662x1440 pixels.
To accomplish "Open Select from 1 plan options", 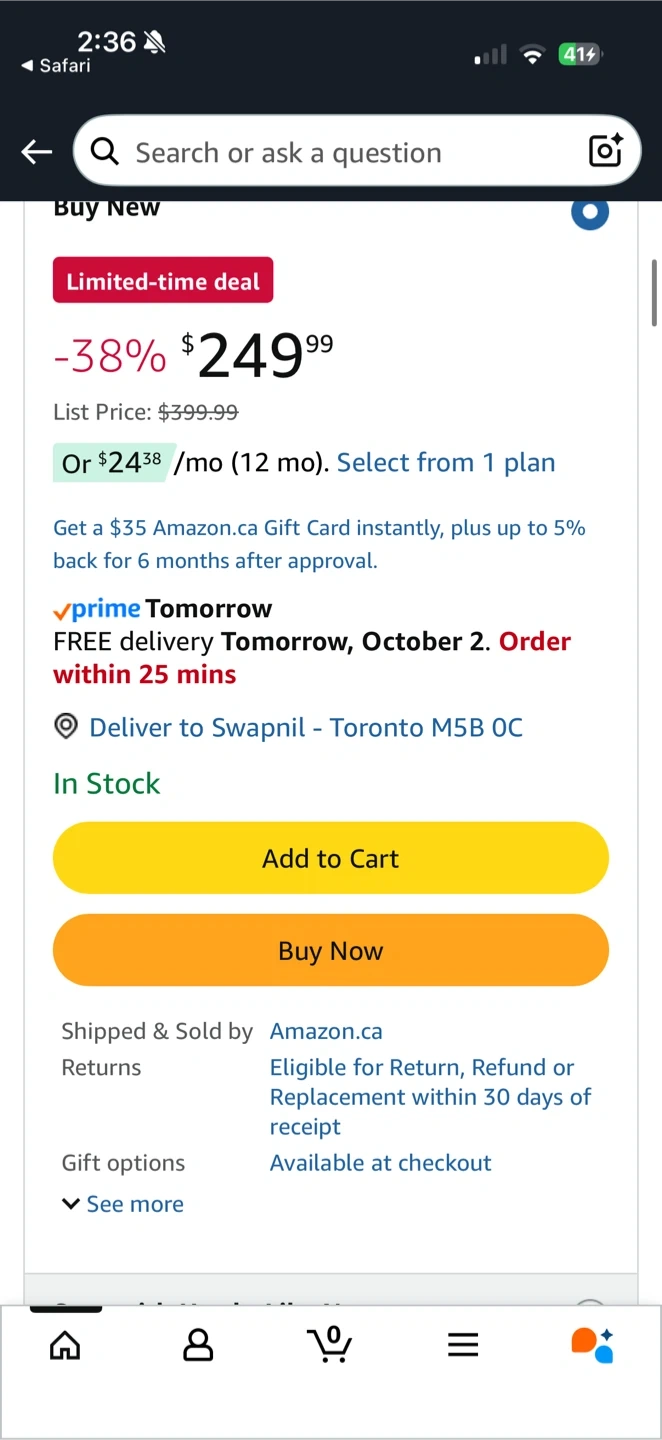I will (446, 463).
